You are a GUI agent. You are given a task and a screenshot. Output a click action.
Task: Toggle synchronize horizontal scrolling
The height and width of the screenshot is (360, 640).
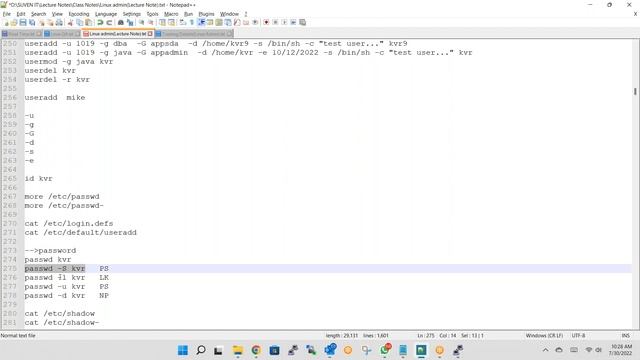pyautogui.click(x=171, y=22)
